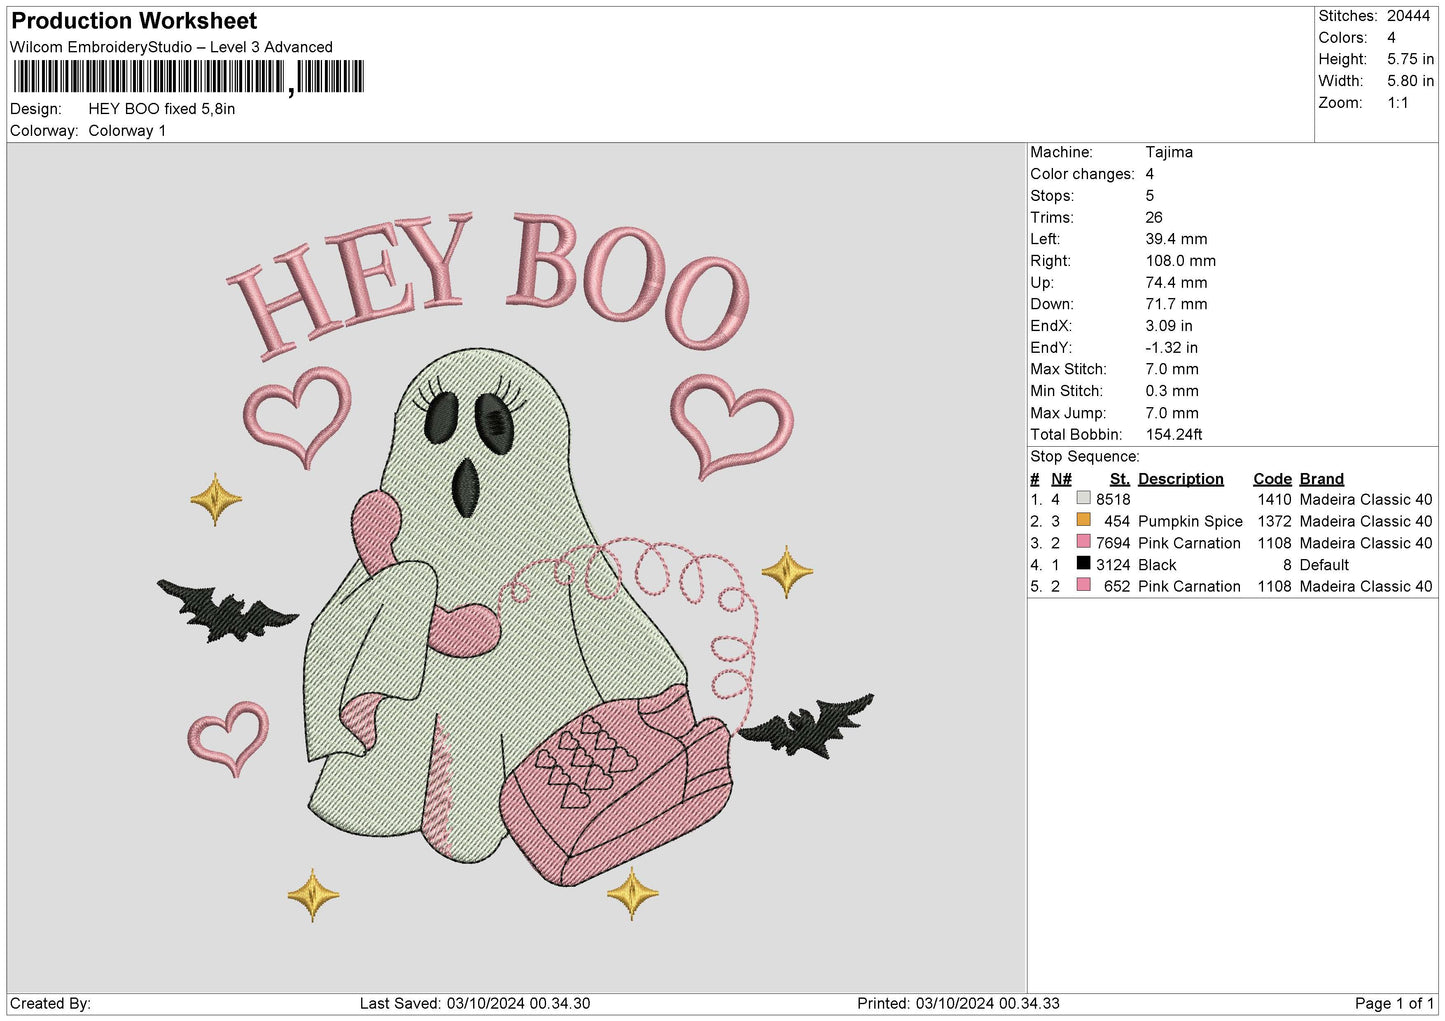Click 'Pink Carnation' in the 652-stitch row
The width and height of the screenshot is (1445, 1021).
[x=1189, y=587]
